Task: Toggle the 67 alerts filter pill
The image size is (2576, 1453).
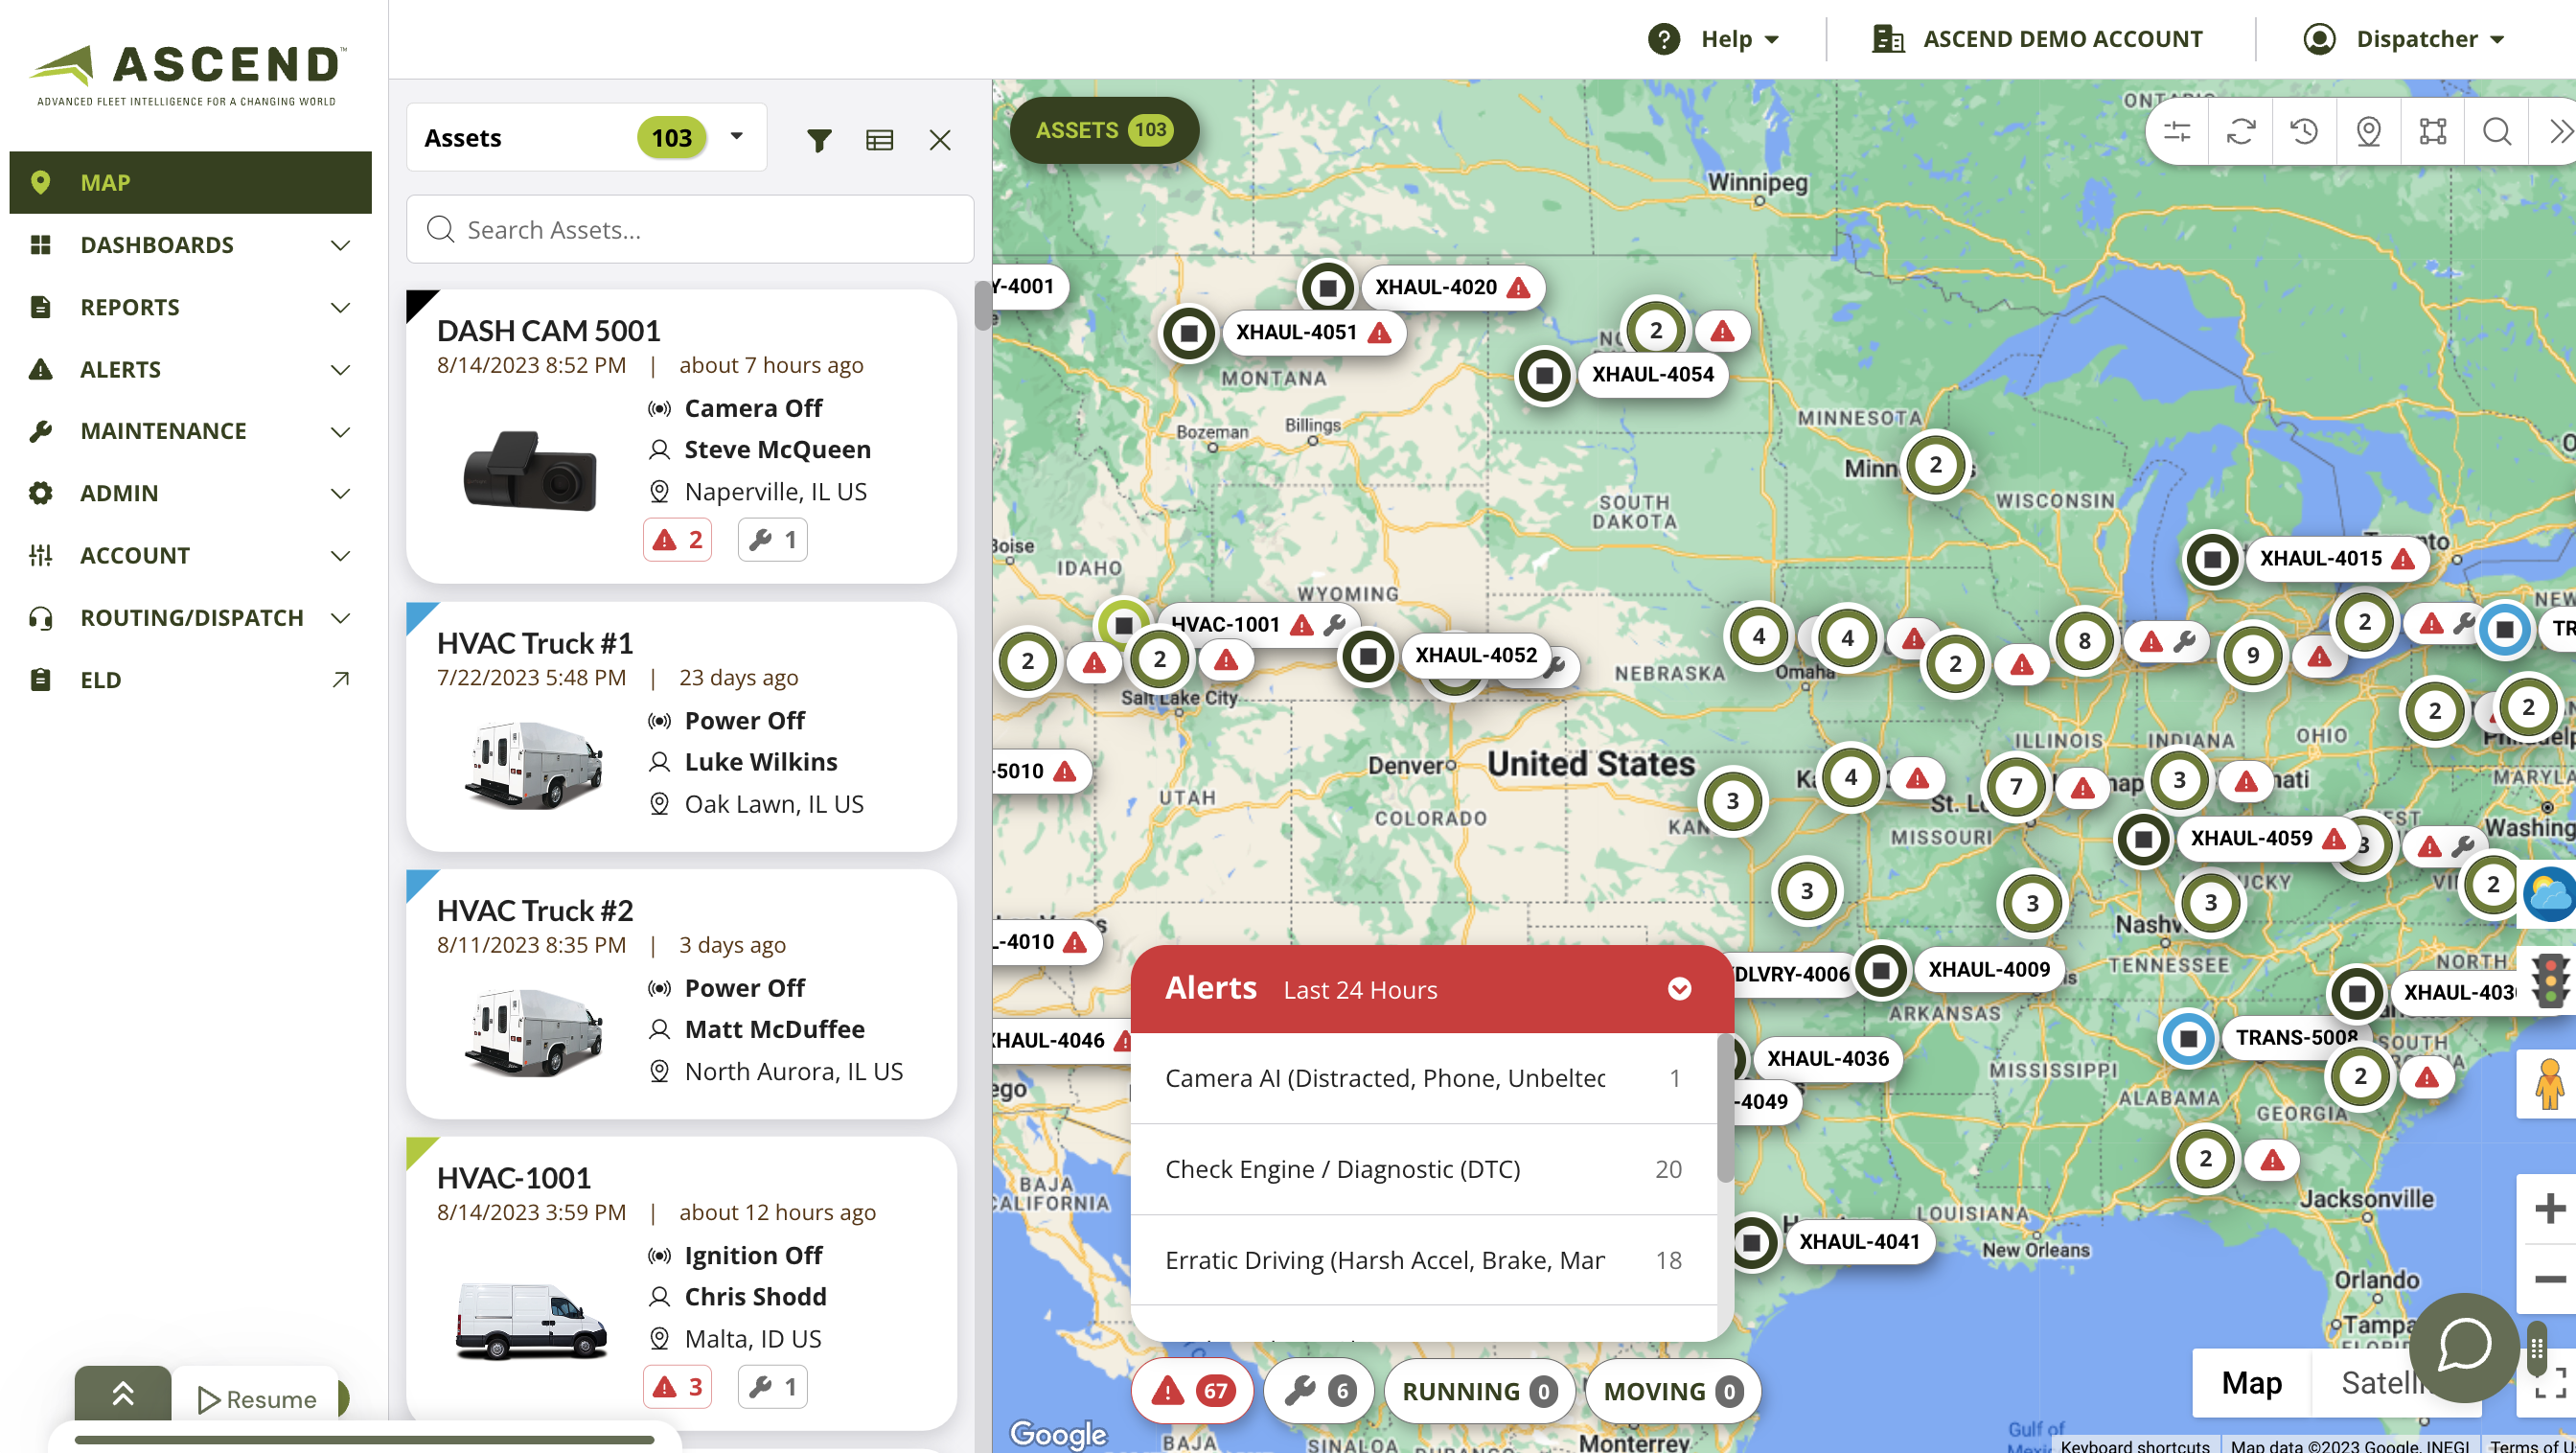Action: click(x=1192, y=1390)
